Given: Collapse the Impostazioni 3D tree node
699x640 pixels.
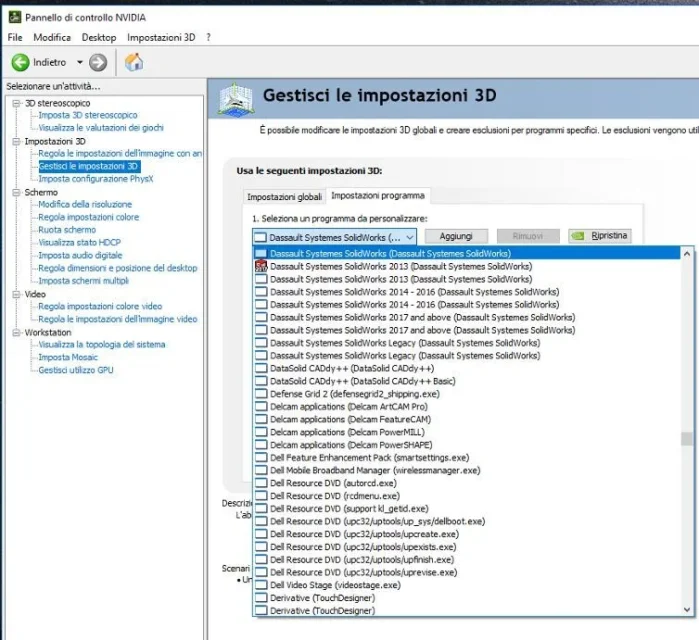Looking at the screenshot, I should click(16, 141).
